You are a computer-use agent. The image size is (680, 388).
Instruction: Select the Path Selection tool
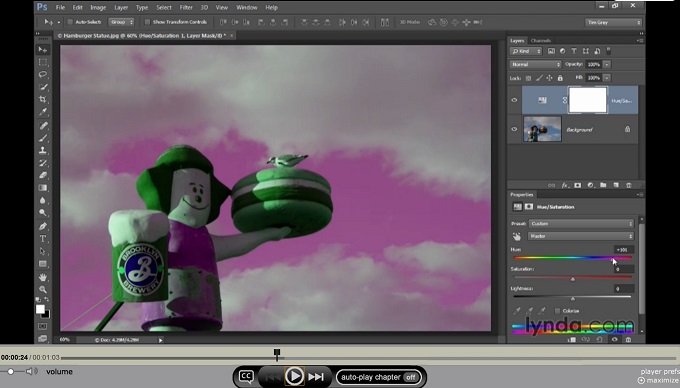(x=42, y=251)
